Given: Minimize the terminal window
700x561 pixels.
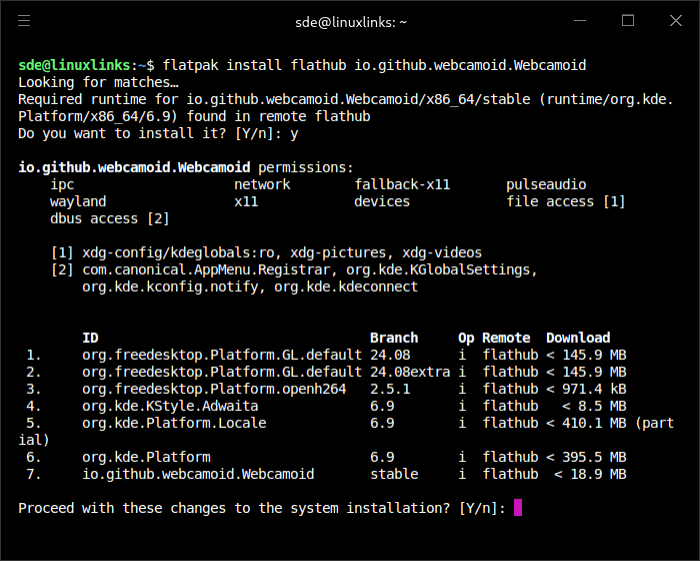Looking at the screenshot, I should [x=579, y=21].
